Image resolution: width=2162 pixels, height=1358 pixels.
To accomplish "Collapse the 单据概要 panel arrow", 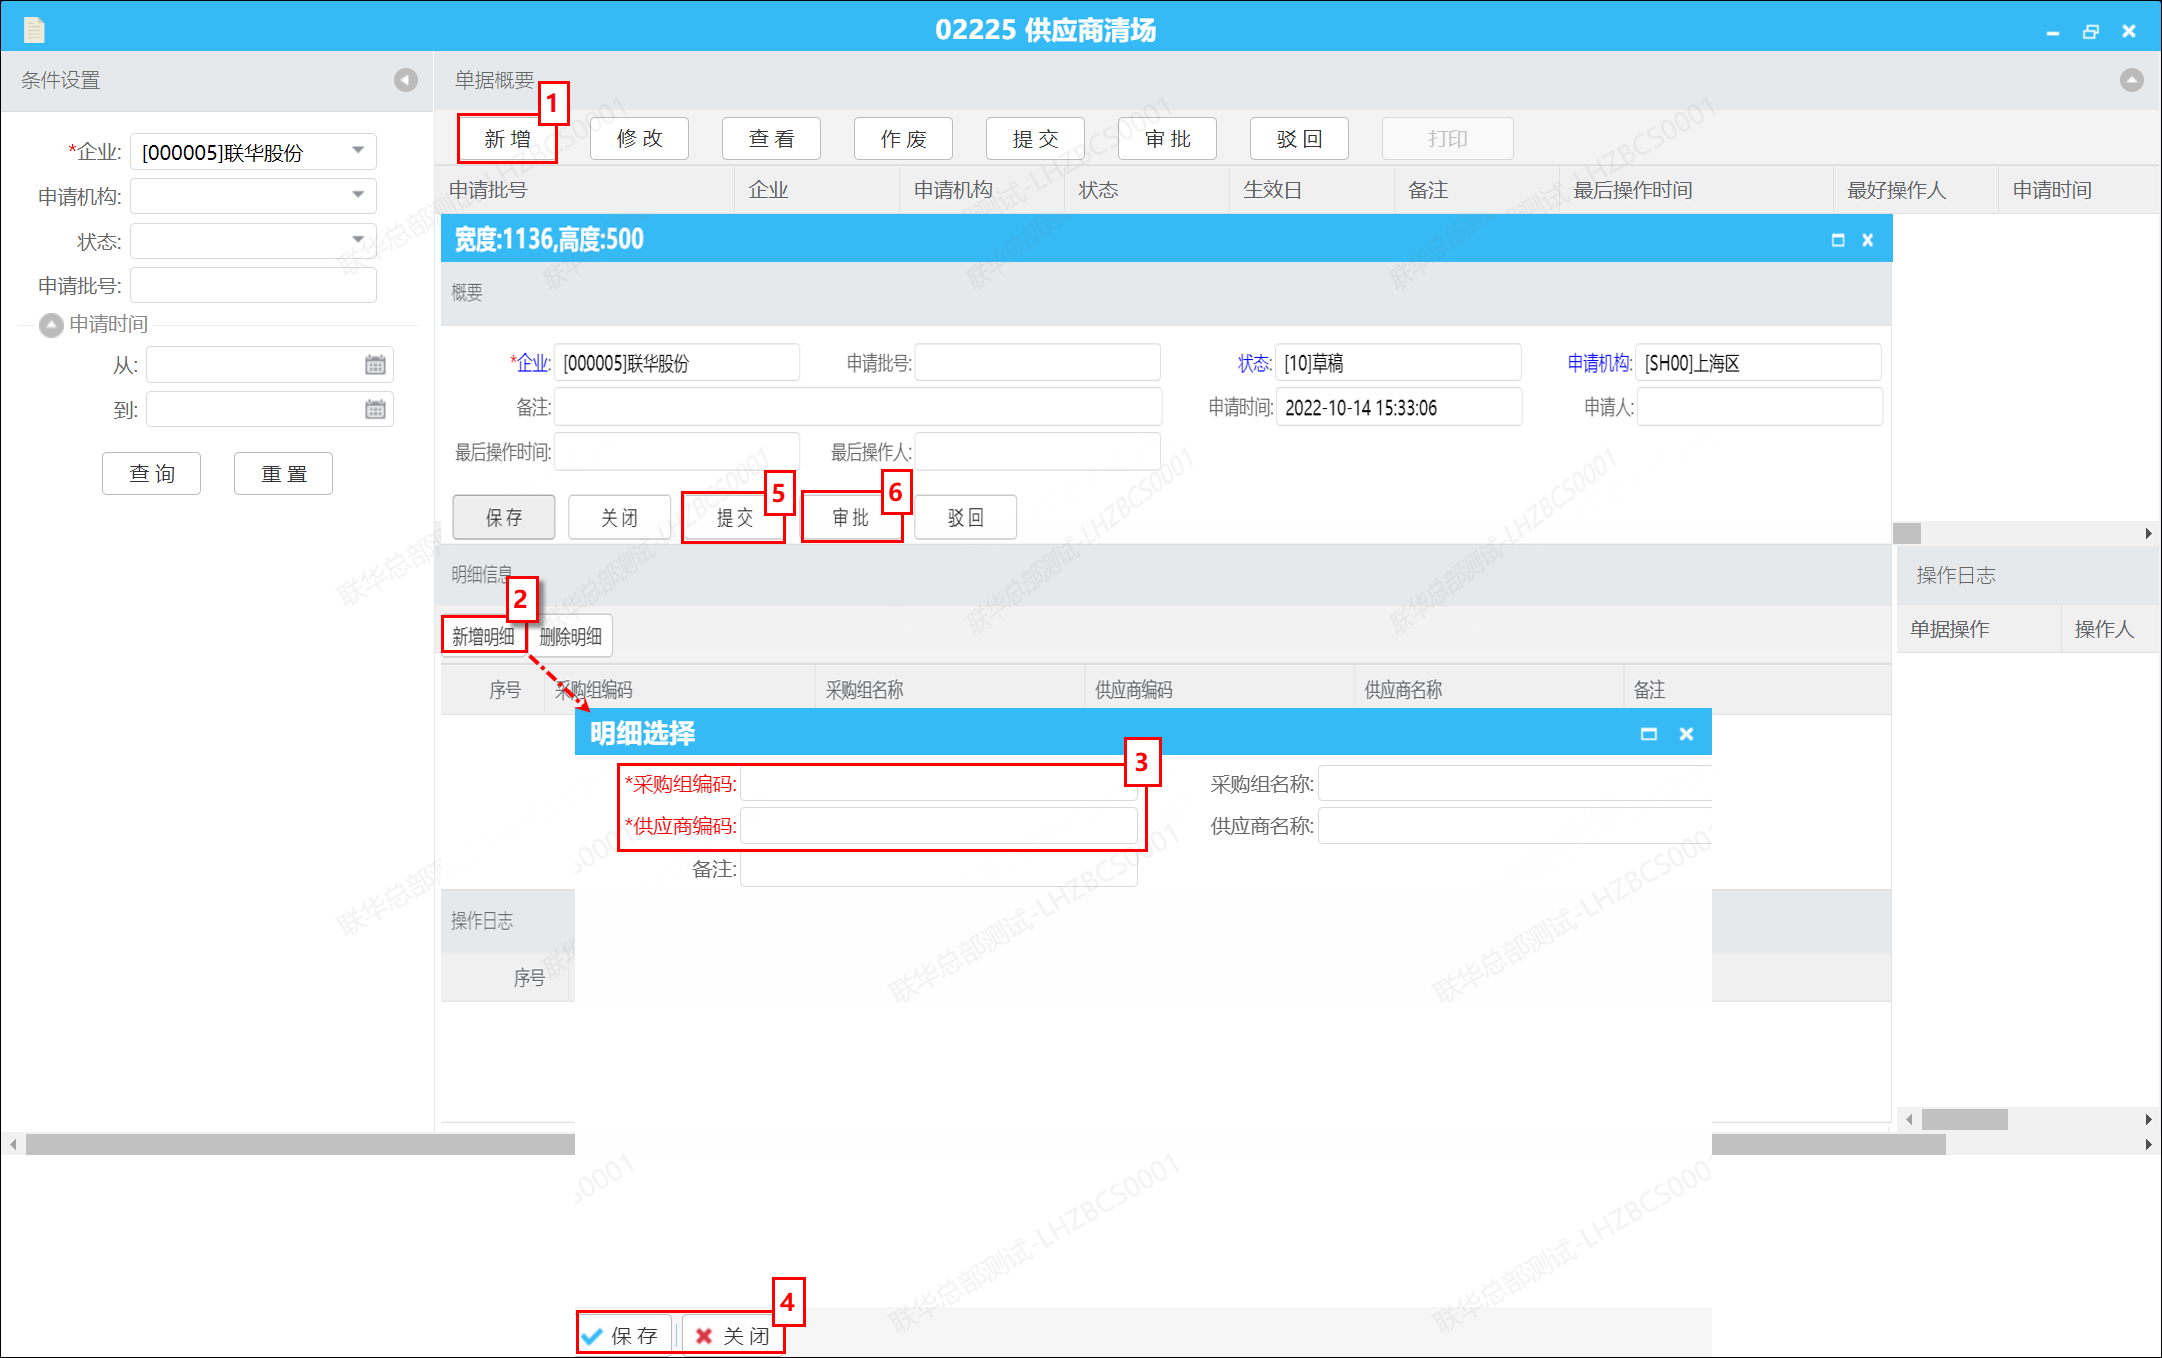I will click(x=2131, y=80).
